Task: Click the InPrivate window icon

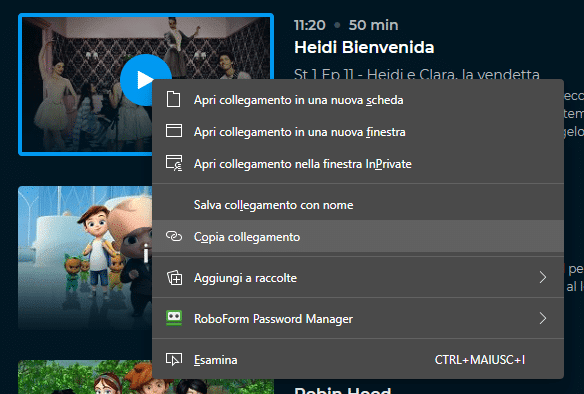Action: (x=174, y=163)
